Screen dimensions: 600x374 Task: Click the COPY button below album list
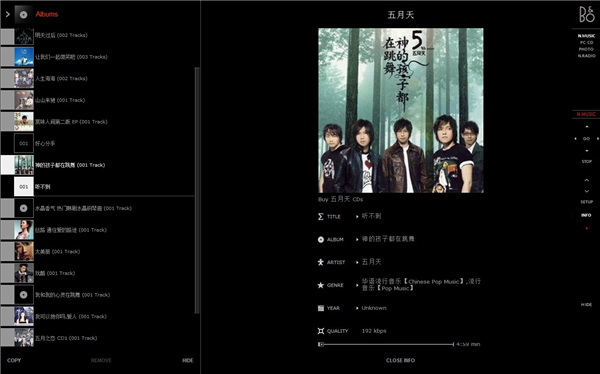pyautogui.click(x=14, y=360)
